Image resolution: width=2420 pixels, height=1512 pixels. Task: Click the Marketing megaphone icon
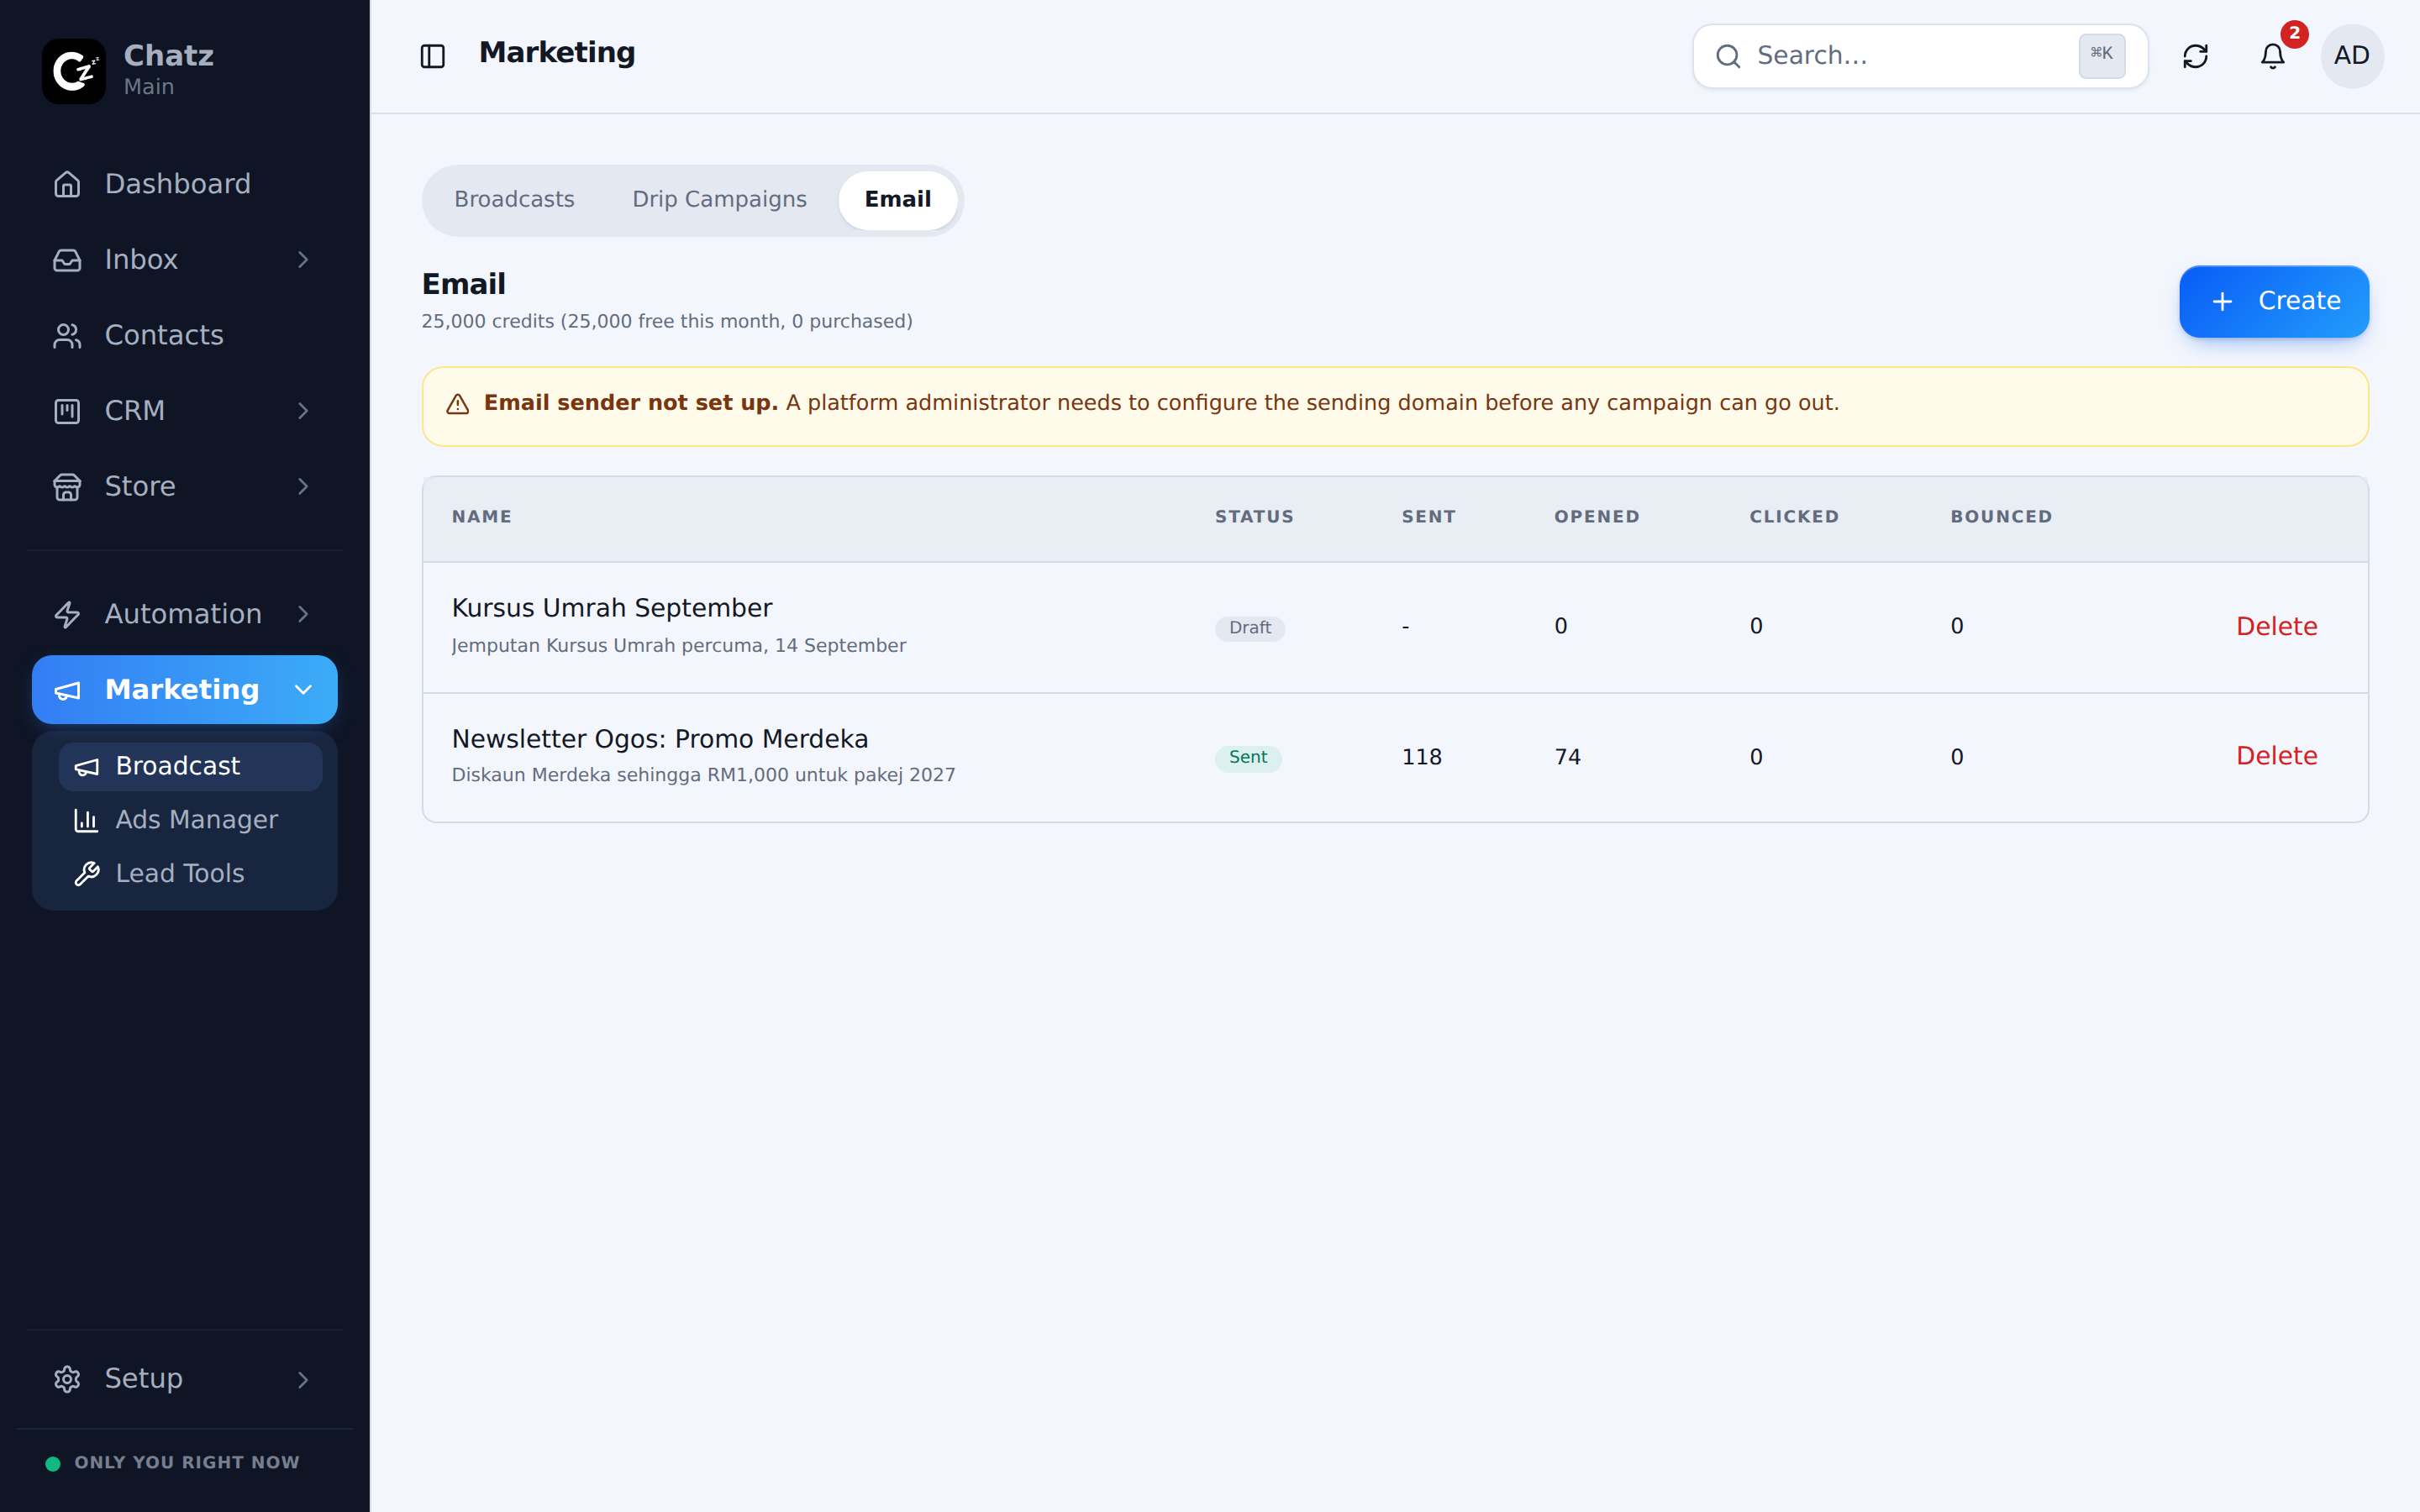click(x=67, y=690)
